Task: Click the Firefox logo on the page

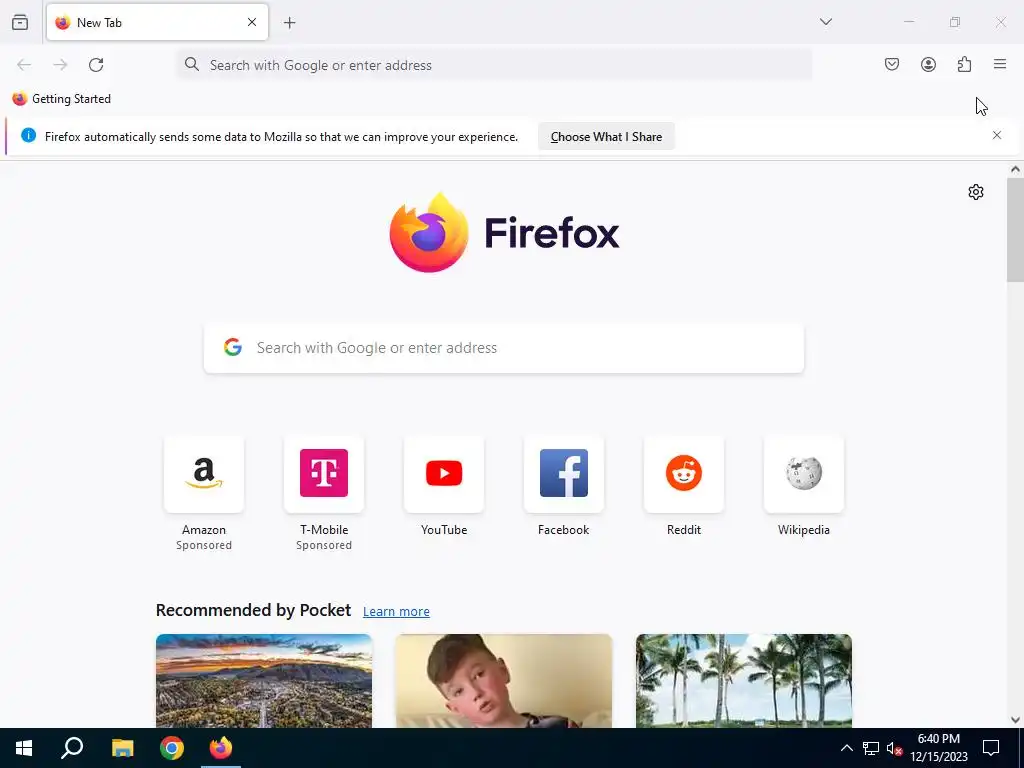Action: [x=504, y=232]
